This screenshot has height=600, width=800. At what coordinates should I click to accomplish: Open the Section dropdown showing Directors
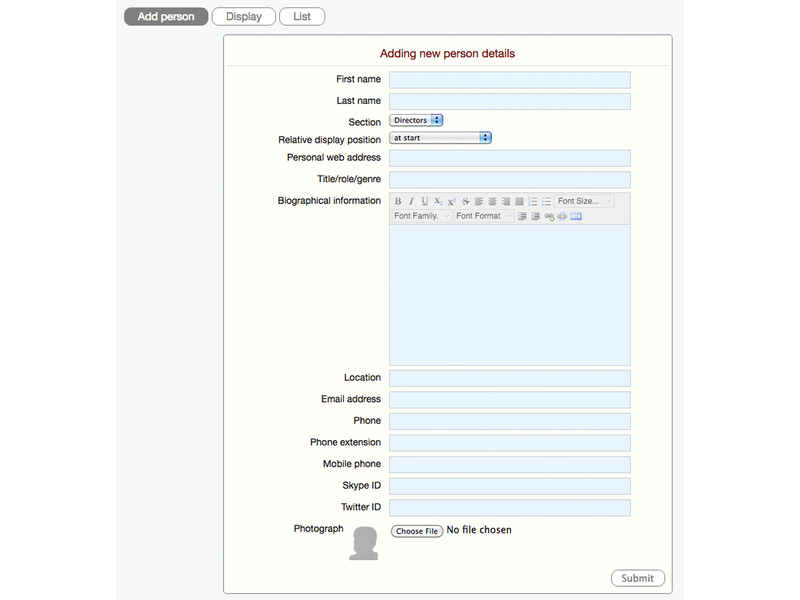point(416,121)
